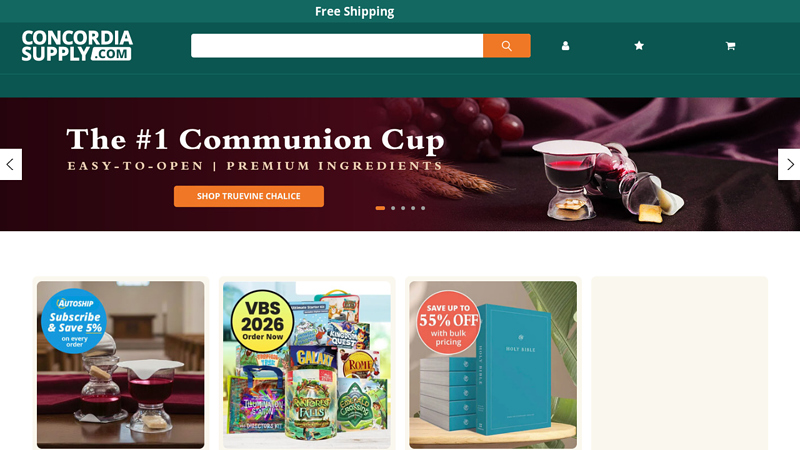Open the shopping cart icon
This screenshot has width=800, height=450.
[x=730, y=46]
